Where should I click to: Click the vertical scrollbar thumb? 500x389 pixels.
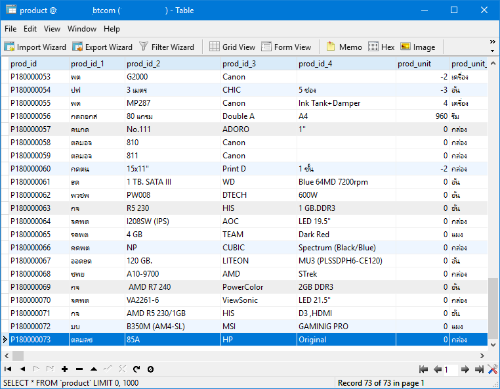(493, 308)
